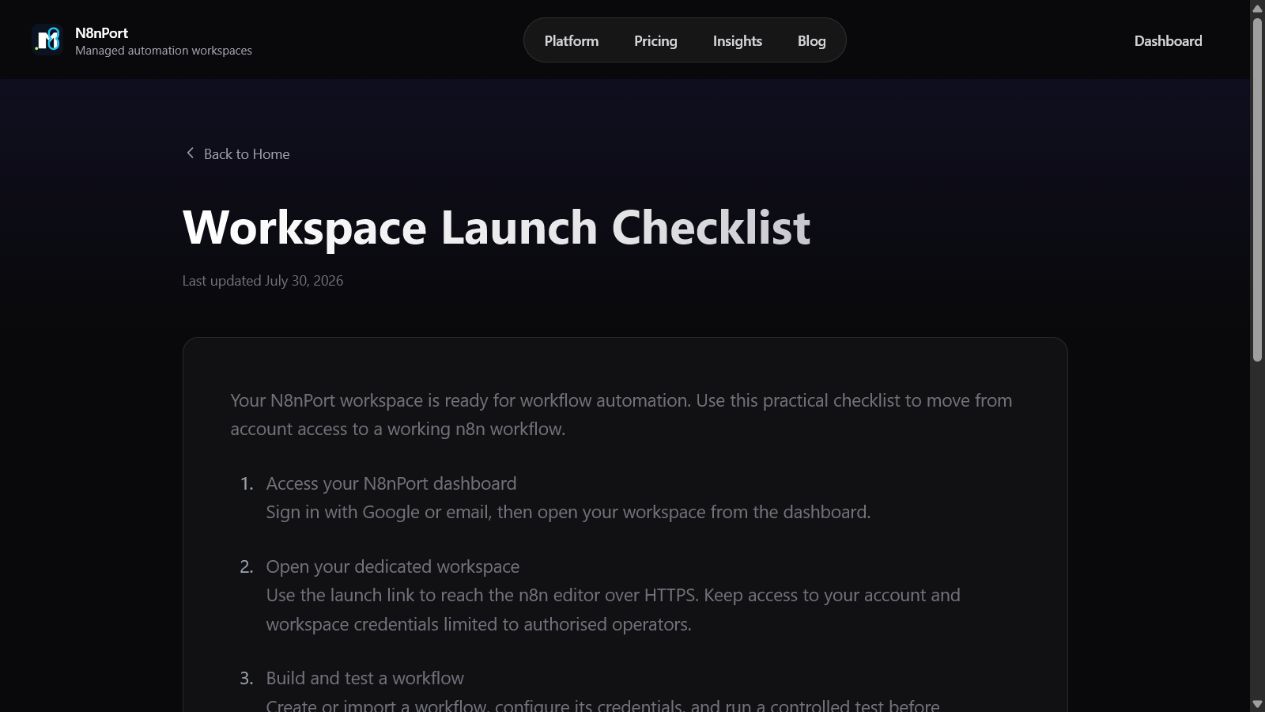The width and height of the screenshot is (1265, 712).
Task: Click the intro paragraph starting "Your N8nPort workspace"
Action: pos(621,414)
